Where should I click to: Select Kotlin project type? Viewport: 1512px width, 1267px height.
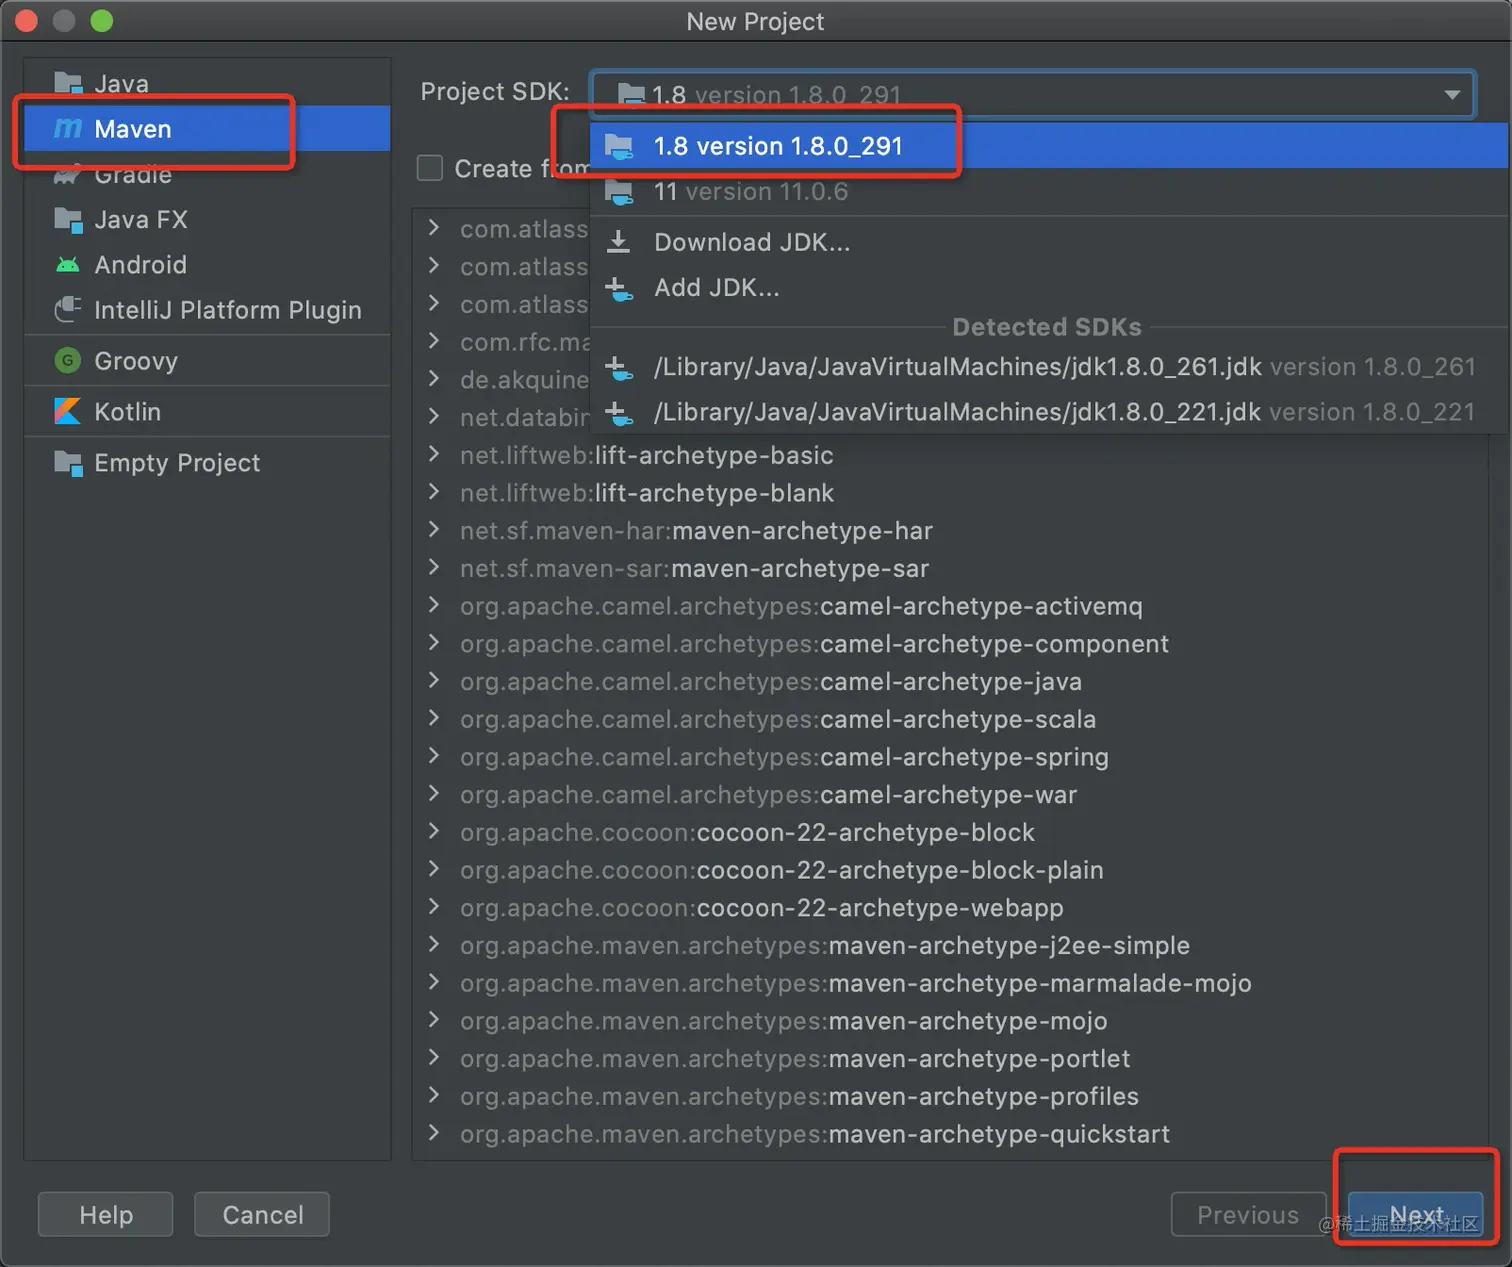click(207, 411)
